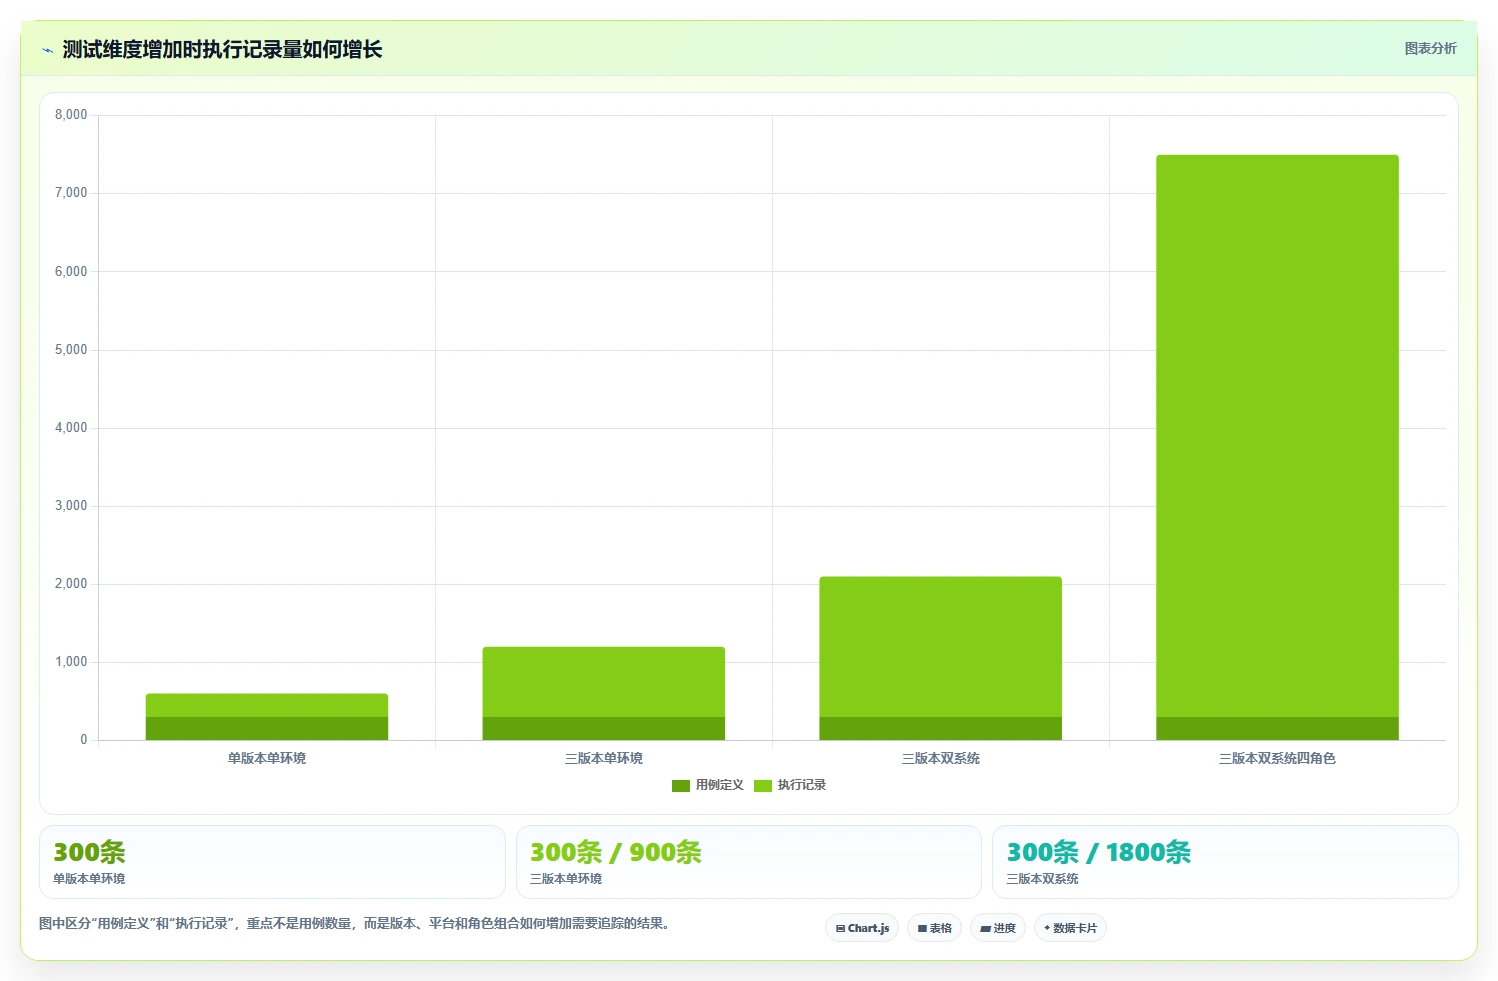Click the y-axis label 5,000

pos(71,350)
